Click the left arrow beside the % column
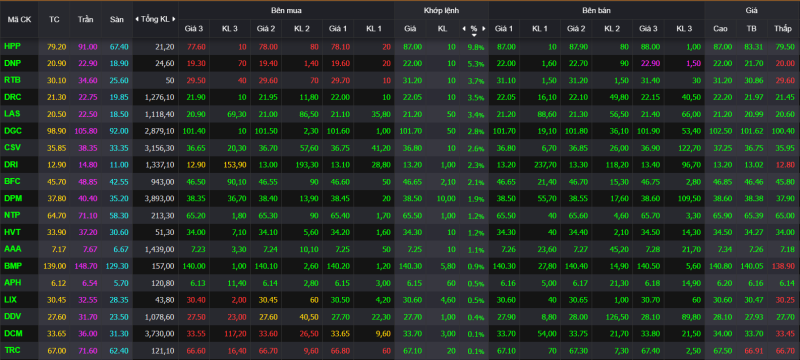The width and height of the screenshot is (800, 360). pyautogui.click(x=464, y=29)
